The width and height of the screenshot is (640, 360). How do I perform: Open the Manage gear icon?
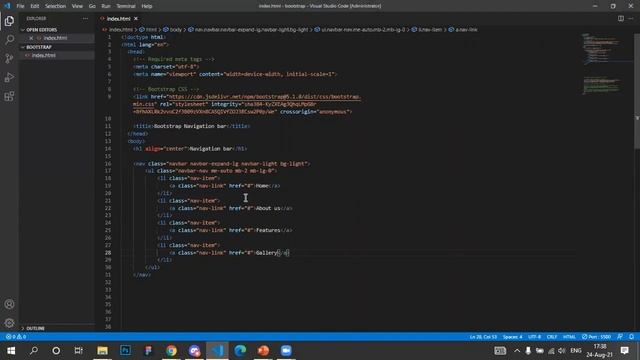9,323
